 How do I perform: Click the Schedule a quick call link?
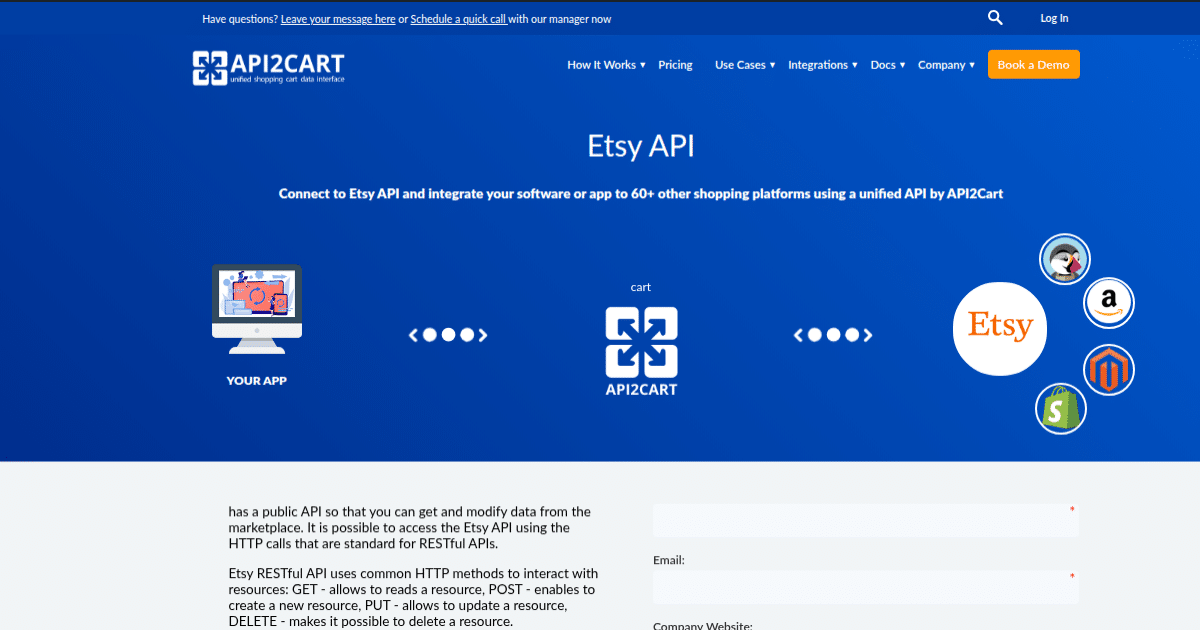click(x=459, y=18)
